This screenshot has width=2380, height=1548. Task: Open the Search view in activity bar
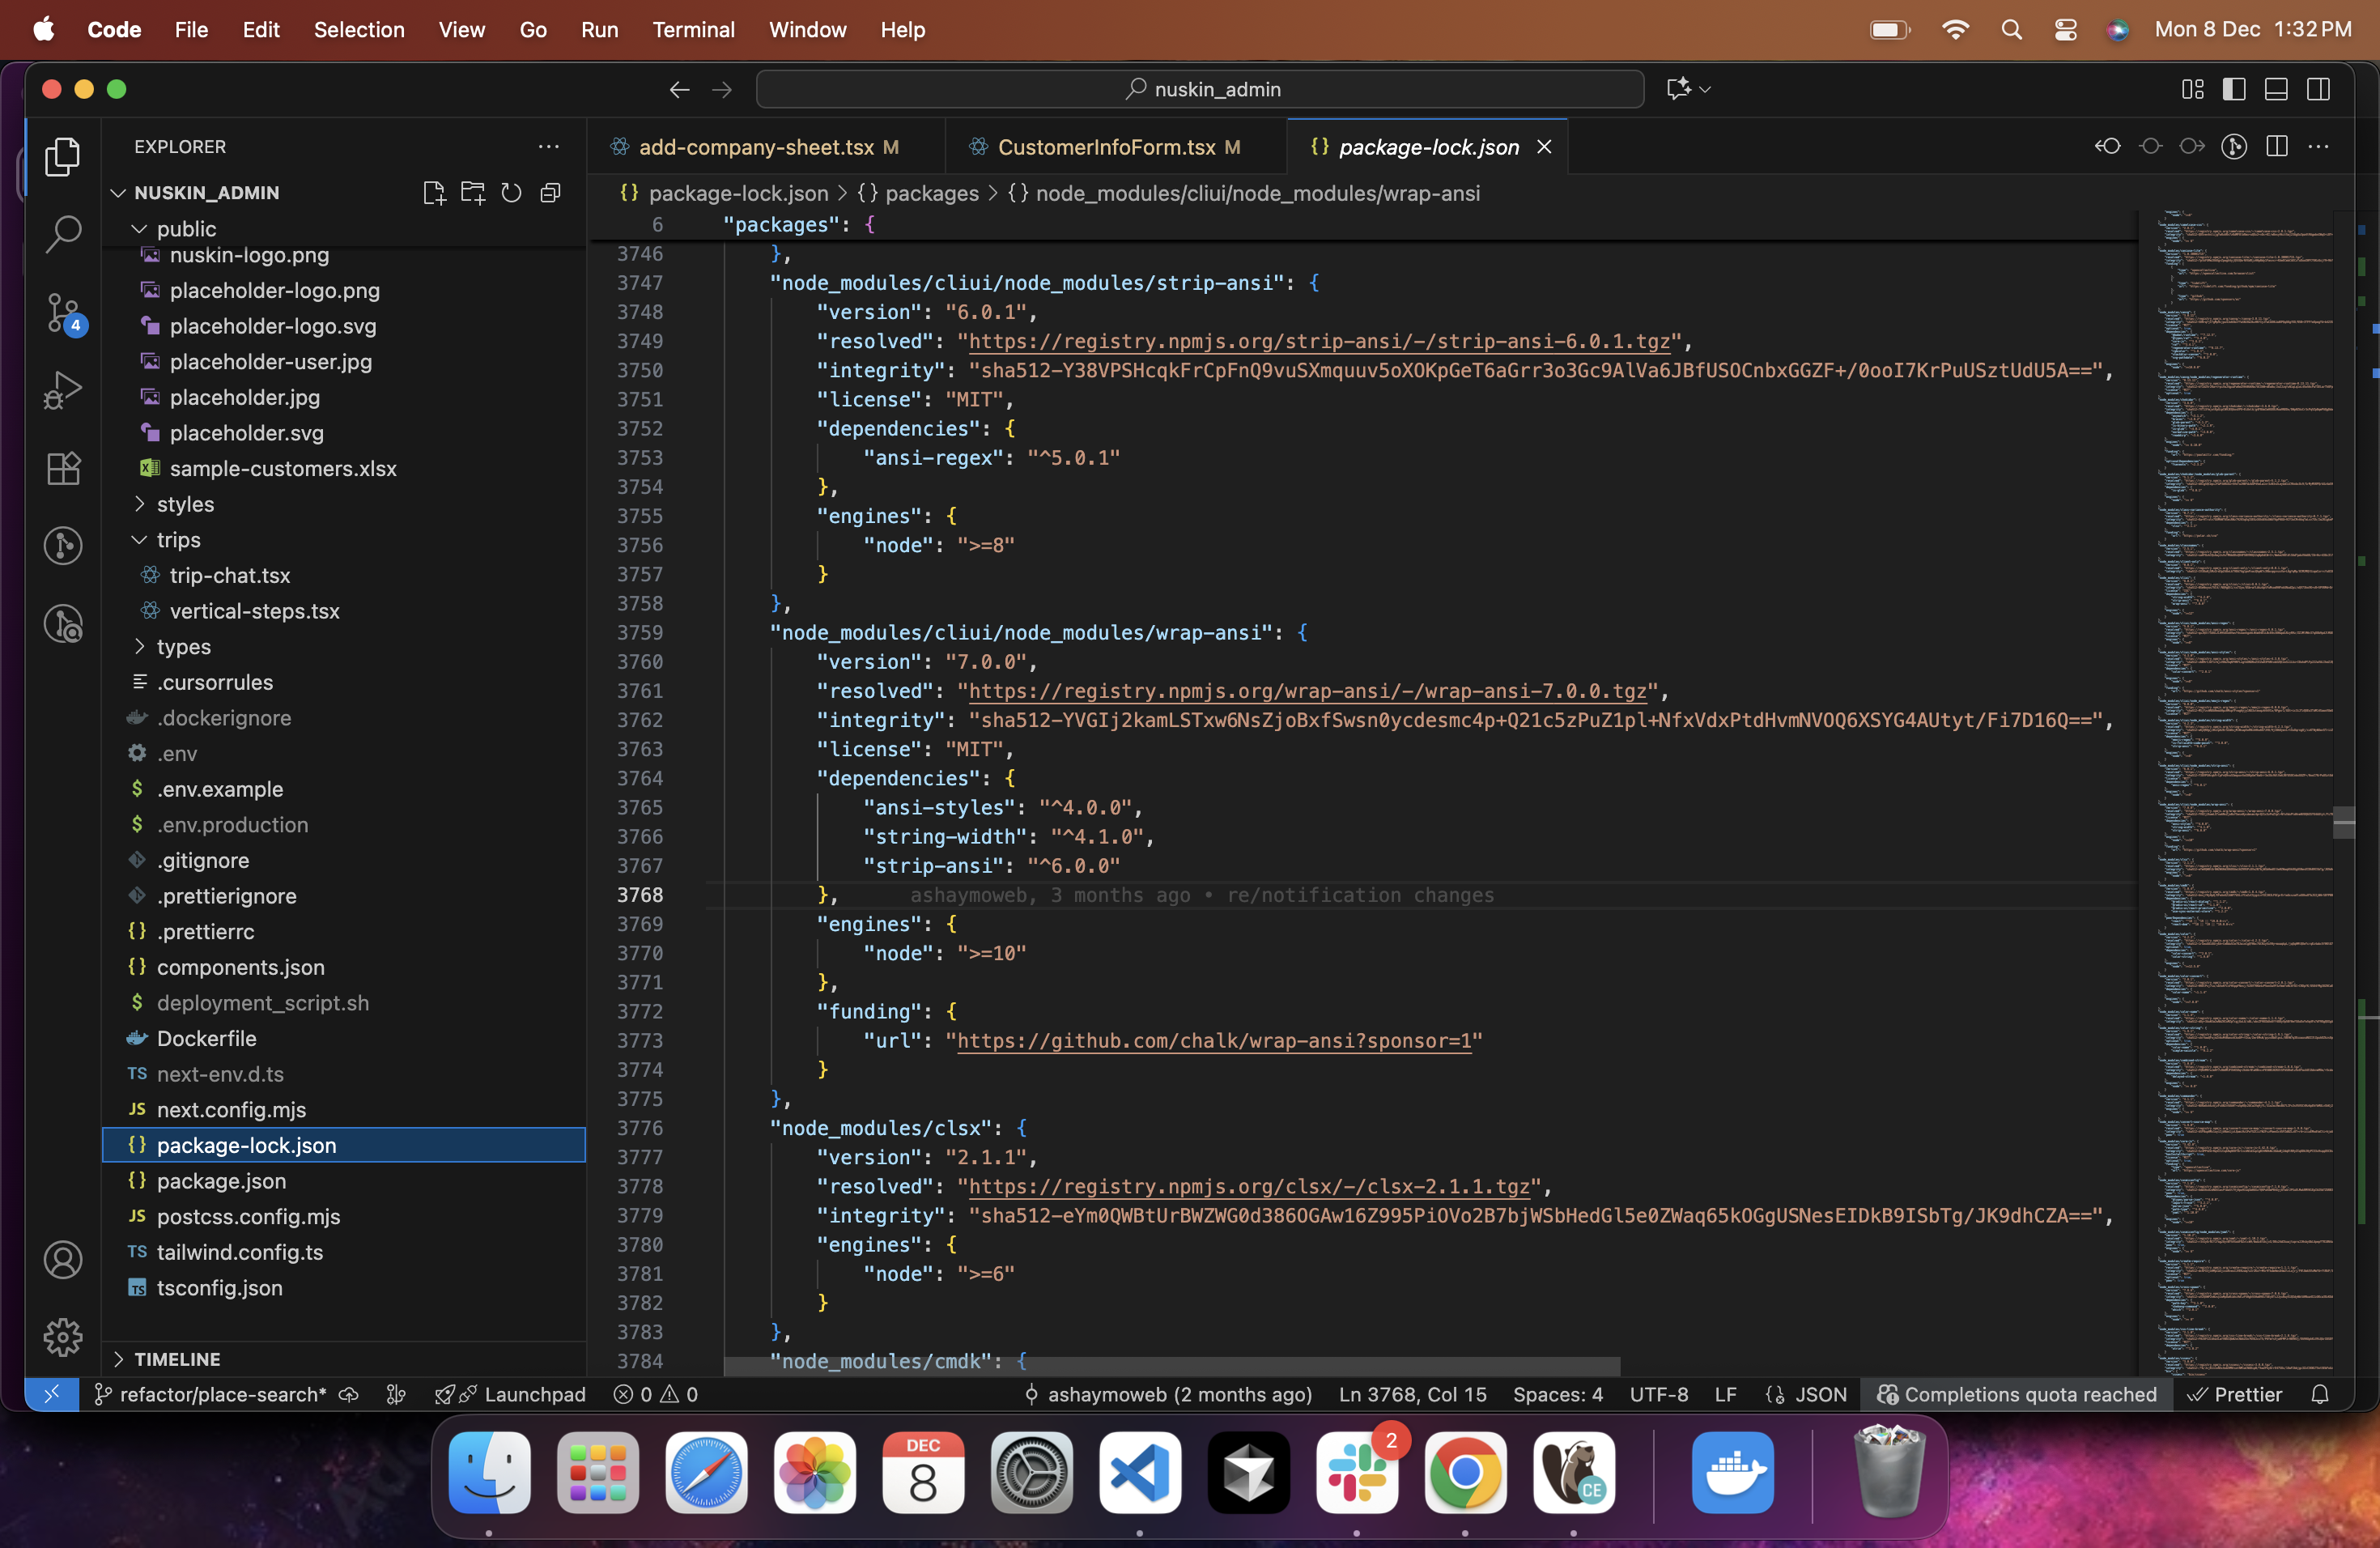(x=63, y=234)
